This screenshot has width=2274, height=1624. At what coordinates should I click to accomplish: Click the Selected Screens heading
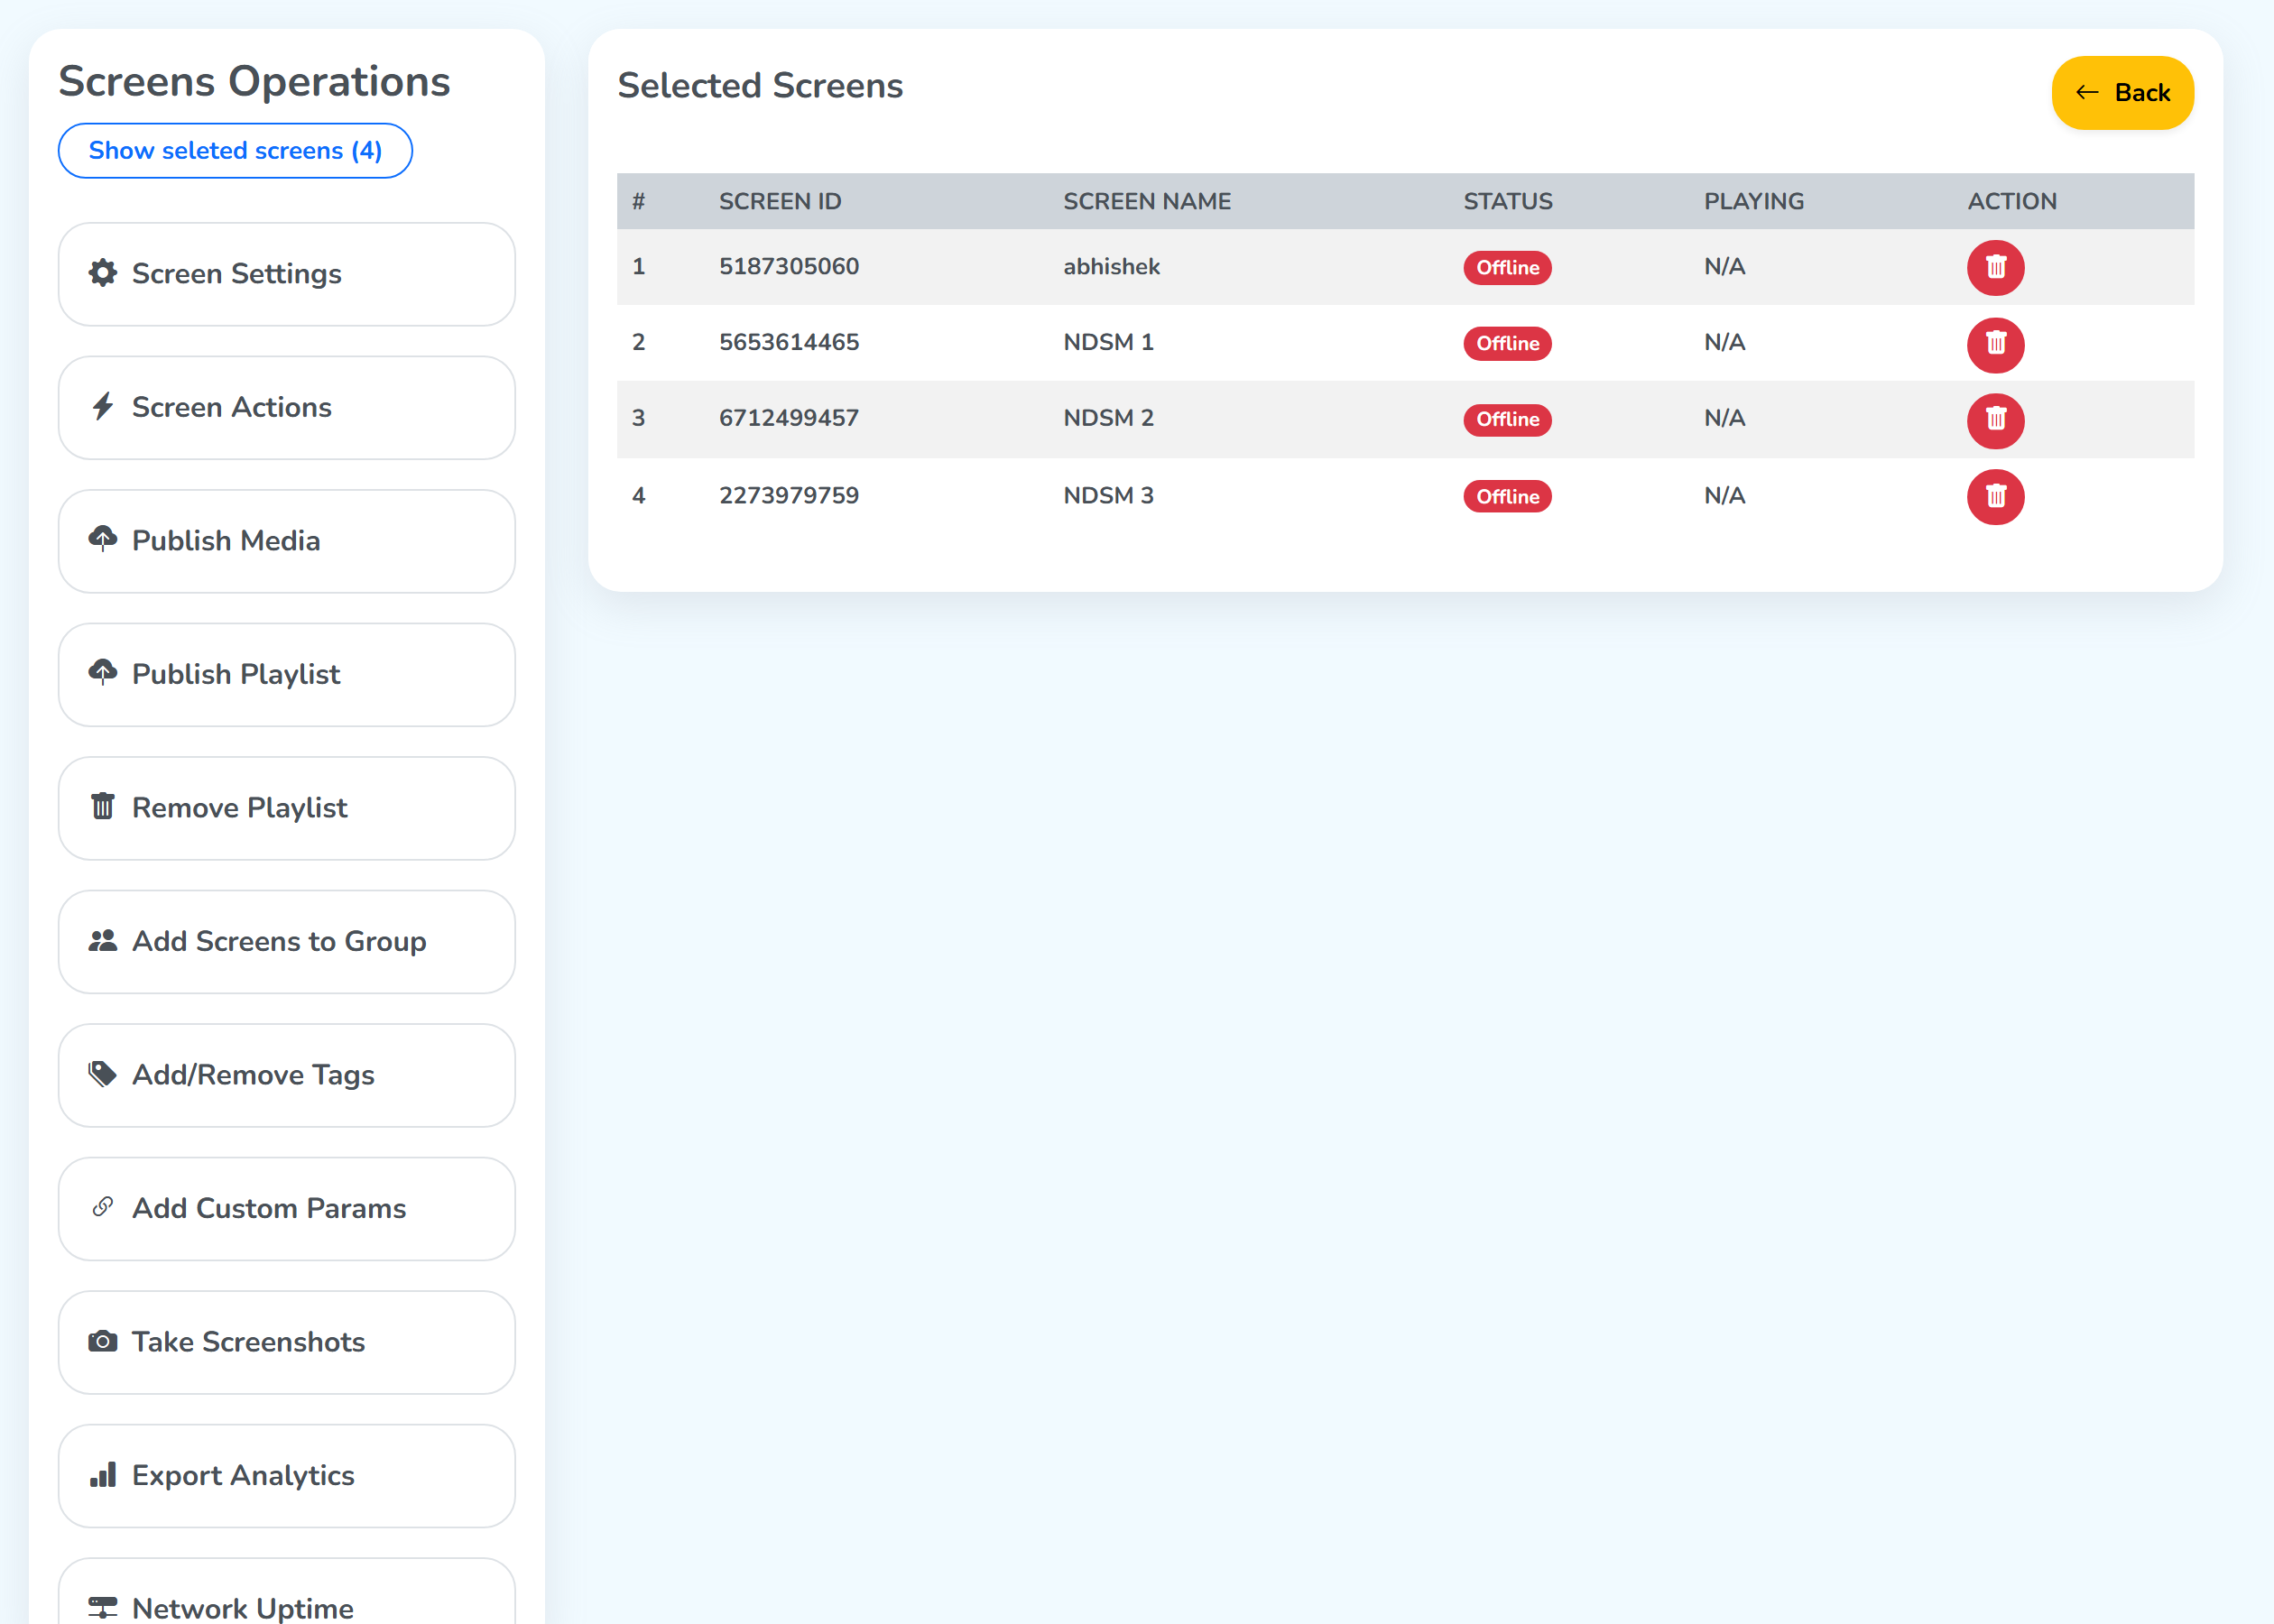coord(760,86)
